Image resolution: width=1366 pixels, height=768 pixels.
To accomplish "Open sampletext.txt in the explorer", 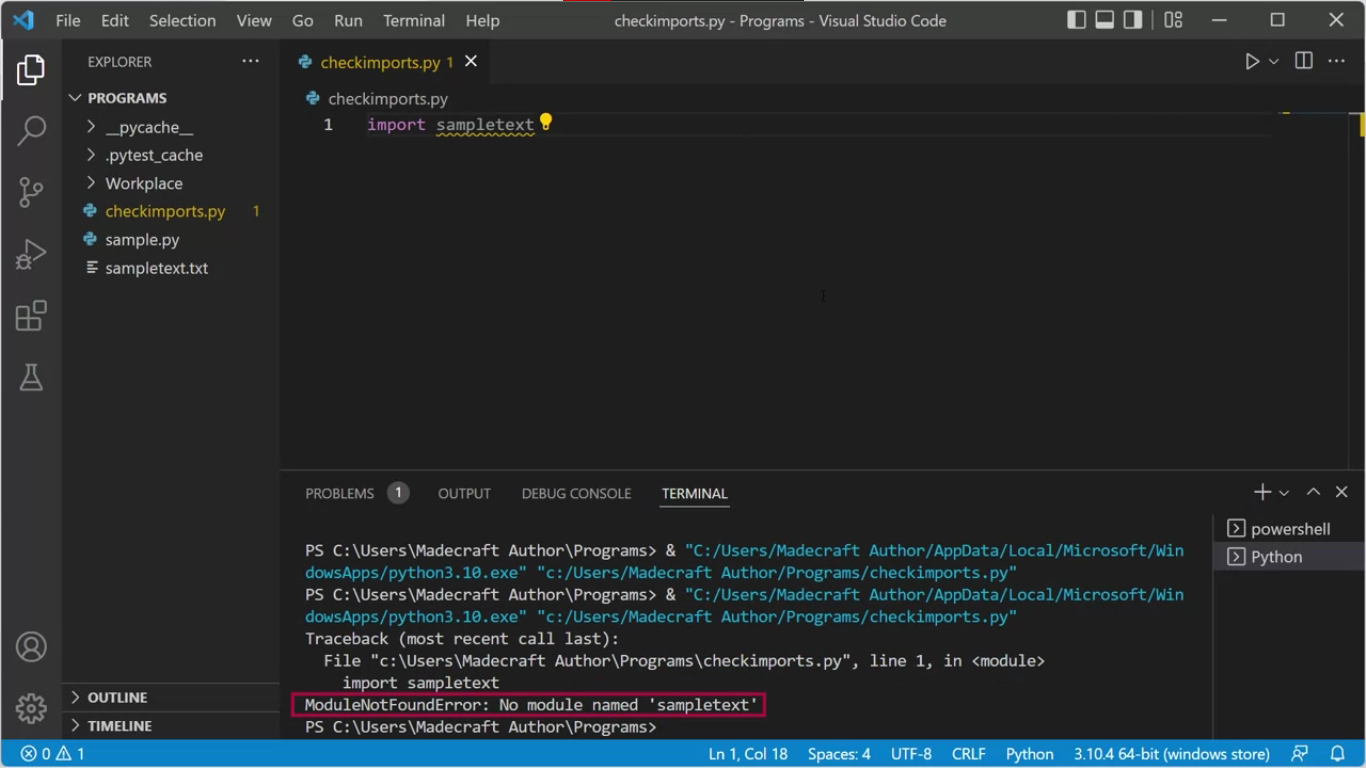I will 156,268.
